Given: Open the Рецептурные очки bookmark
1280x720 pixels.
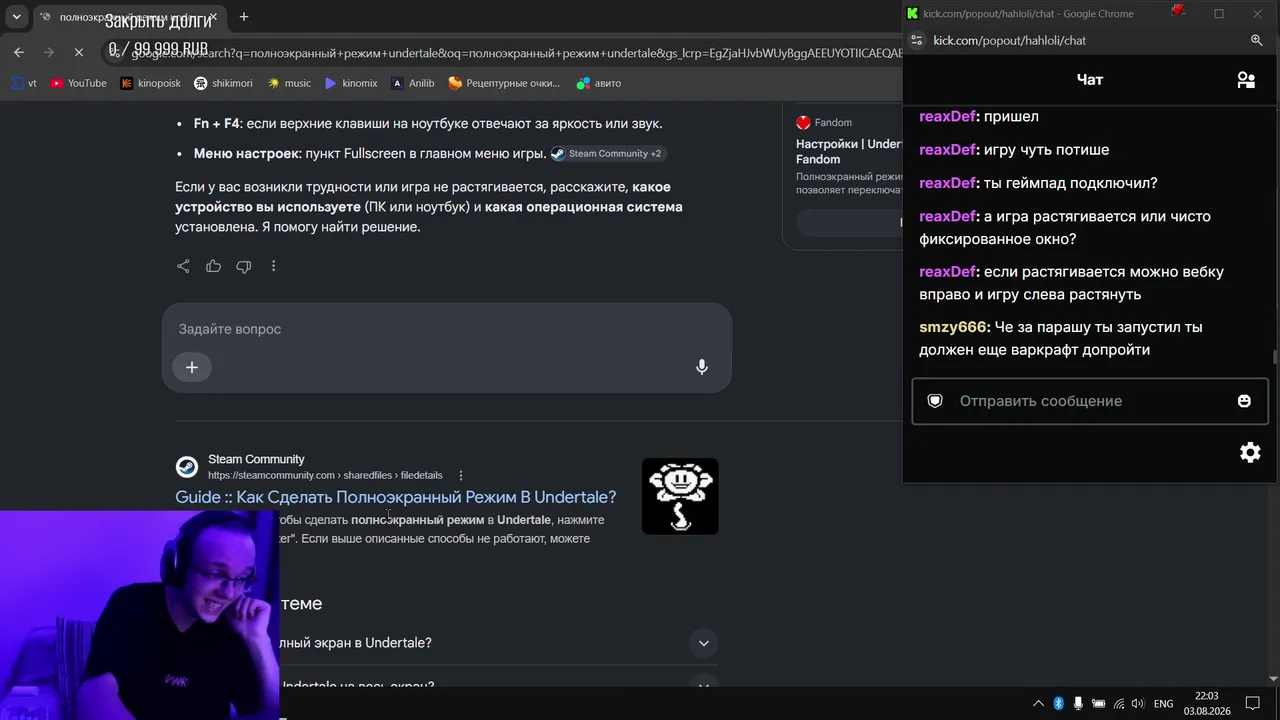Looking at the screenshot, I should (x=504, y=83).
